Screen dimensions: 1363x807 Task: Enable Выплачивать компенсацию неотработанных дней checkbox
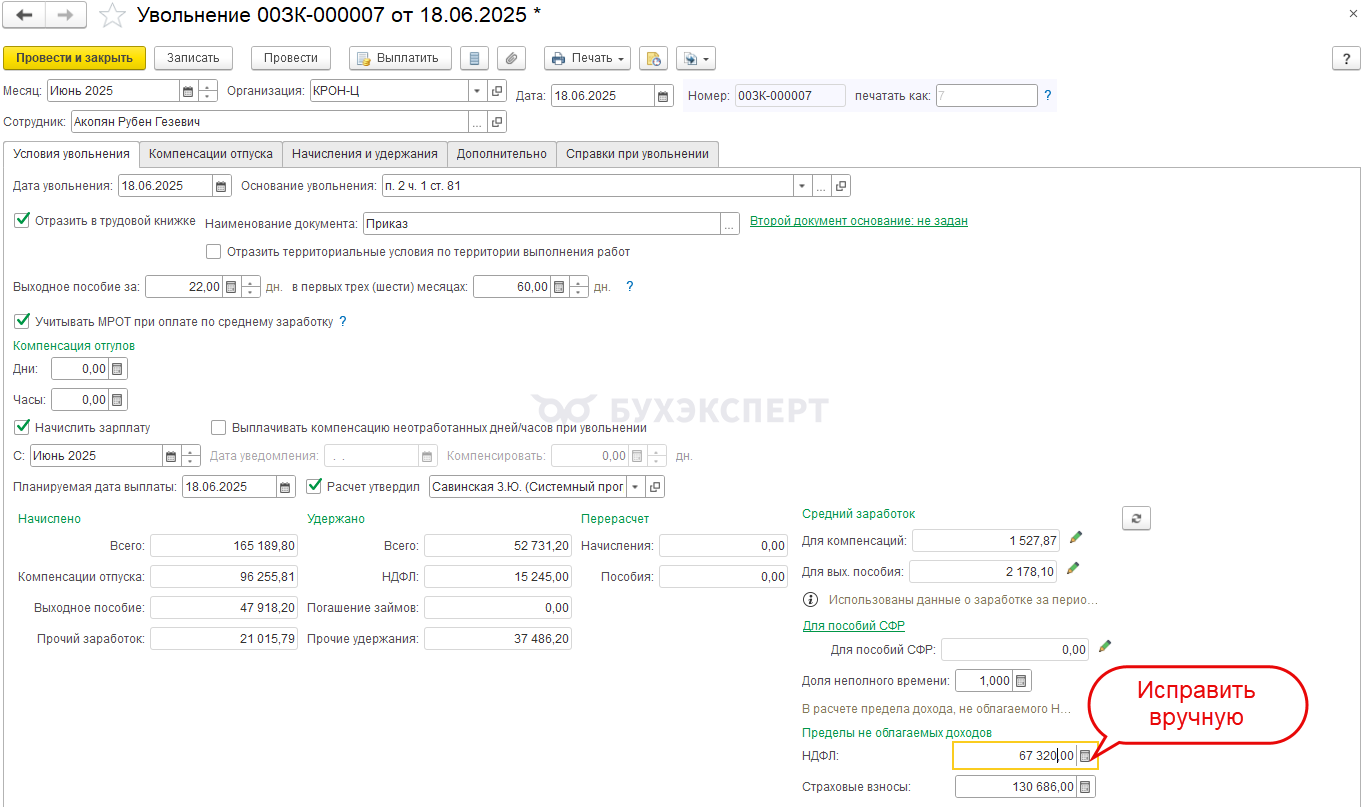[219, 427]
